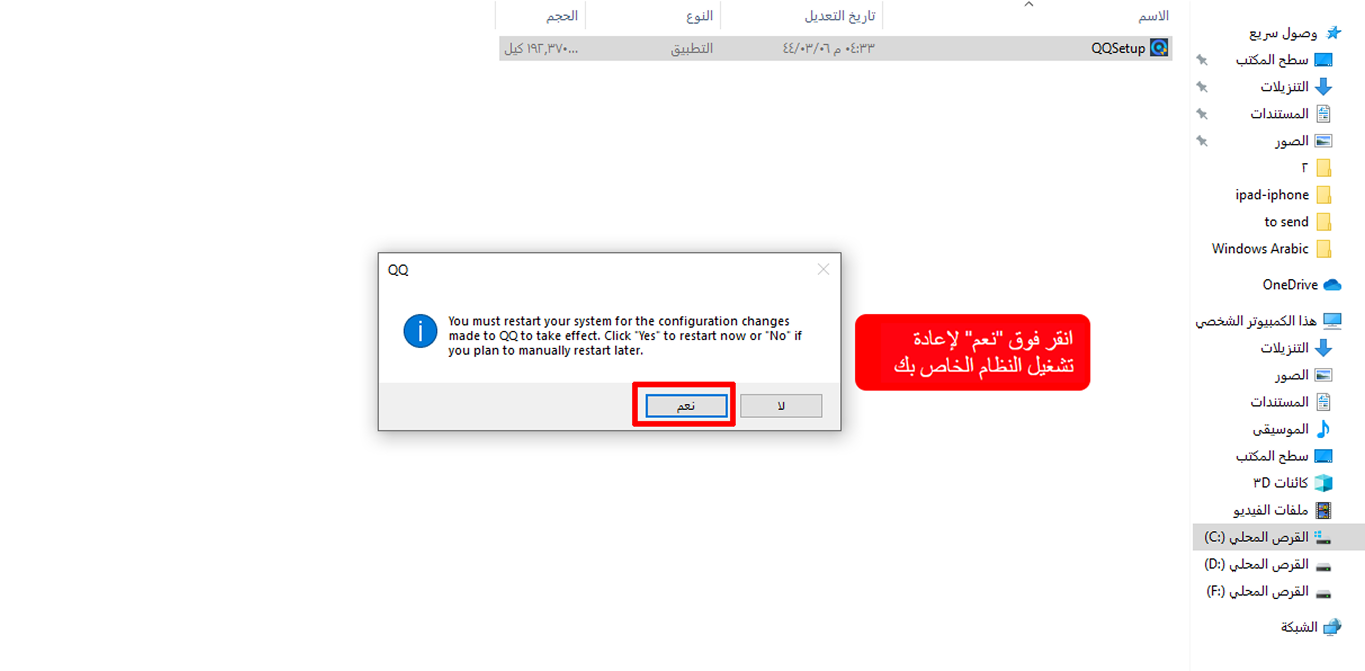Select the Quick access star icon

click(1333, 33)
